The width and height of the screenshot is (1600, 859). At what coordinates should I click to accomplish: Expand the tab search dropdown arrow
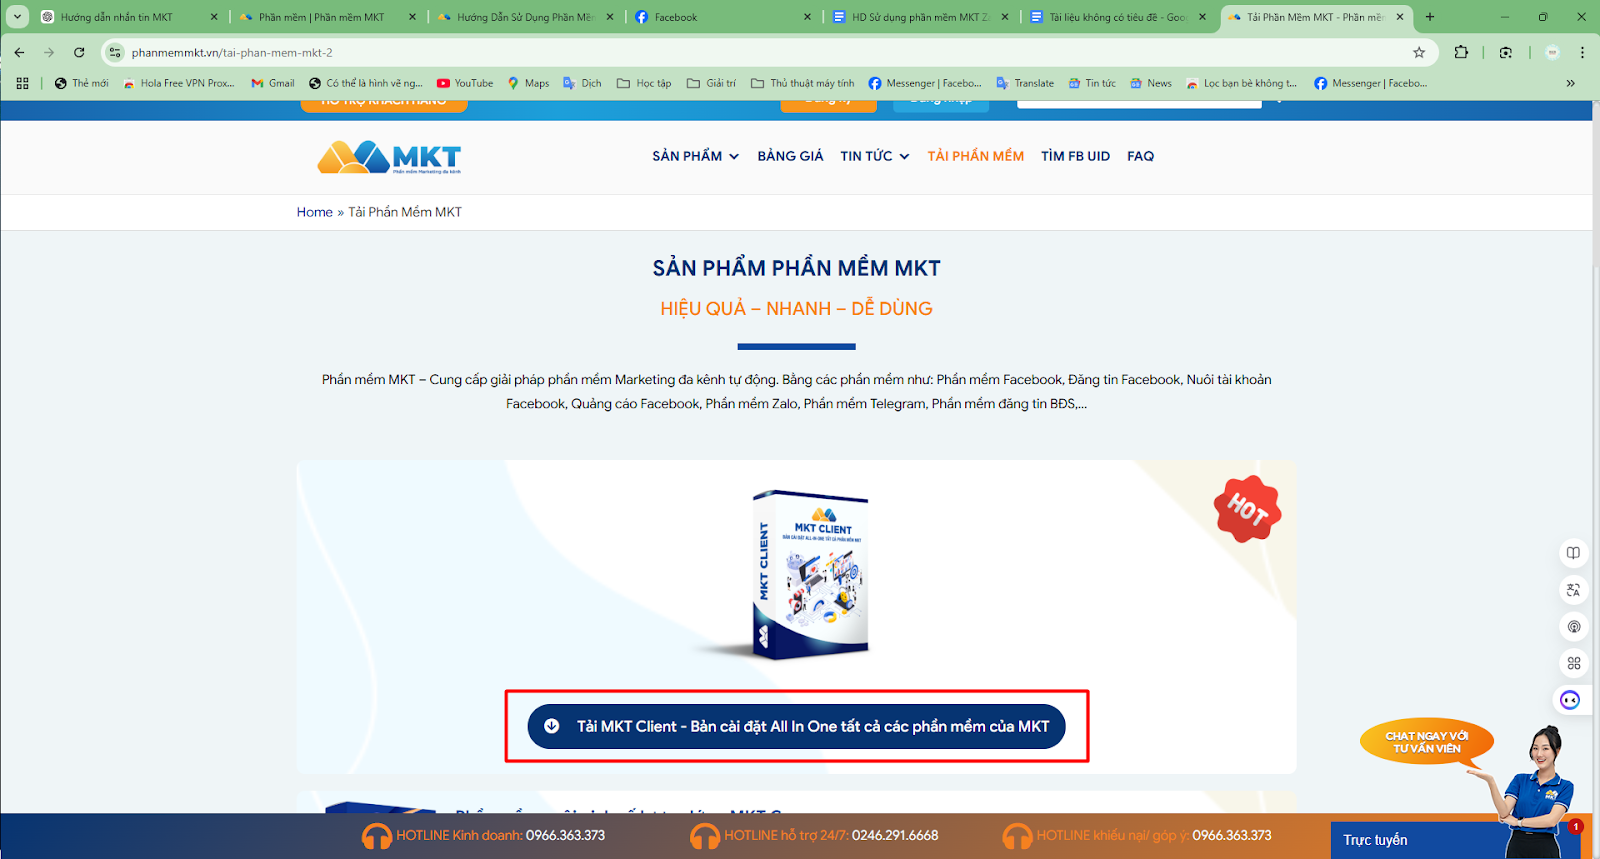click(x=17, y=17)
